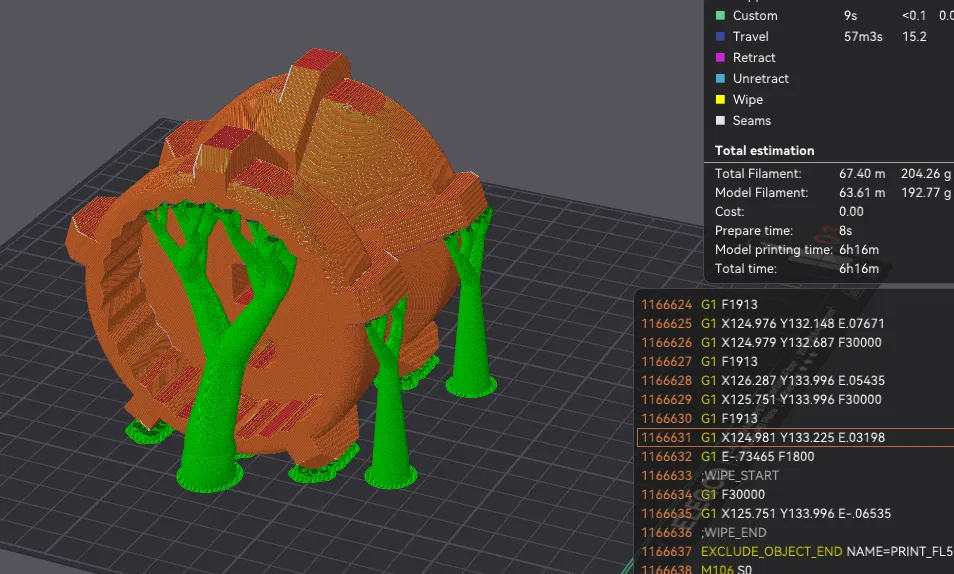Image resolution: width=954 pixels, height=574 pixels.
Task: Click the Custom legend label
Action: (x=754, y=16)
